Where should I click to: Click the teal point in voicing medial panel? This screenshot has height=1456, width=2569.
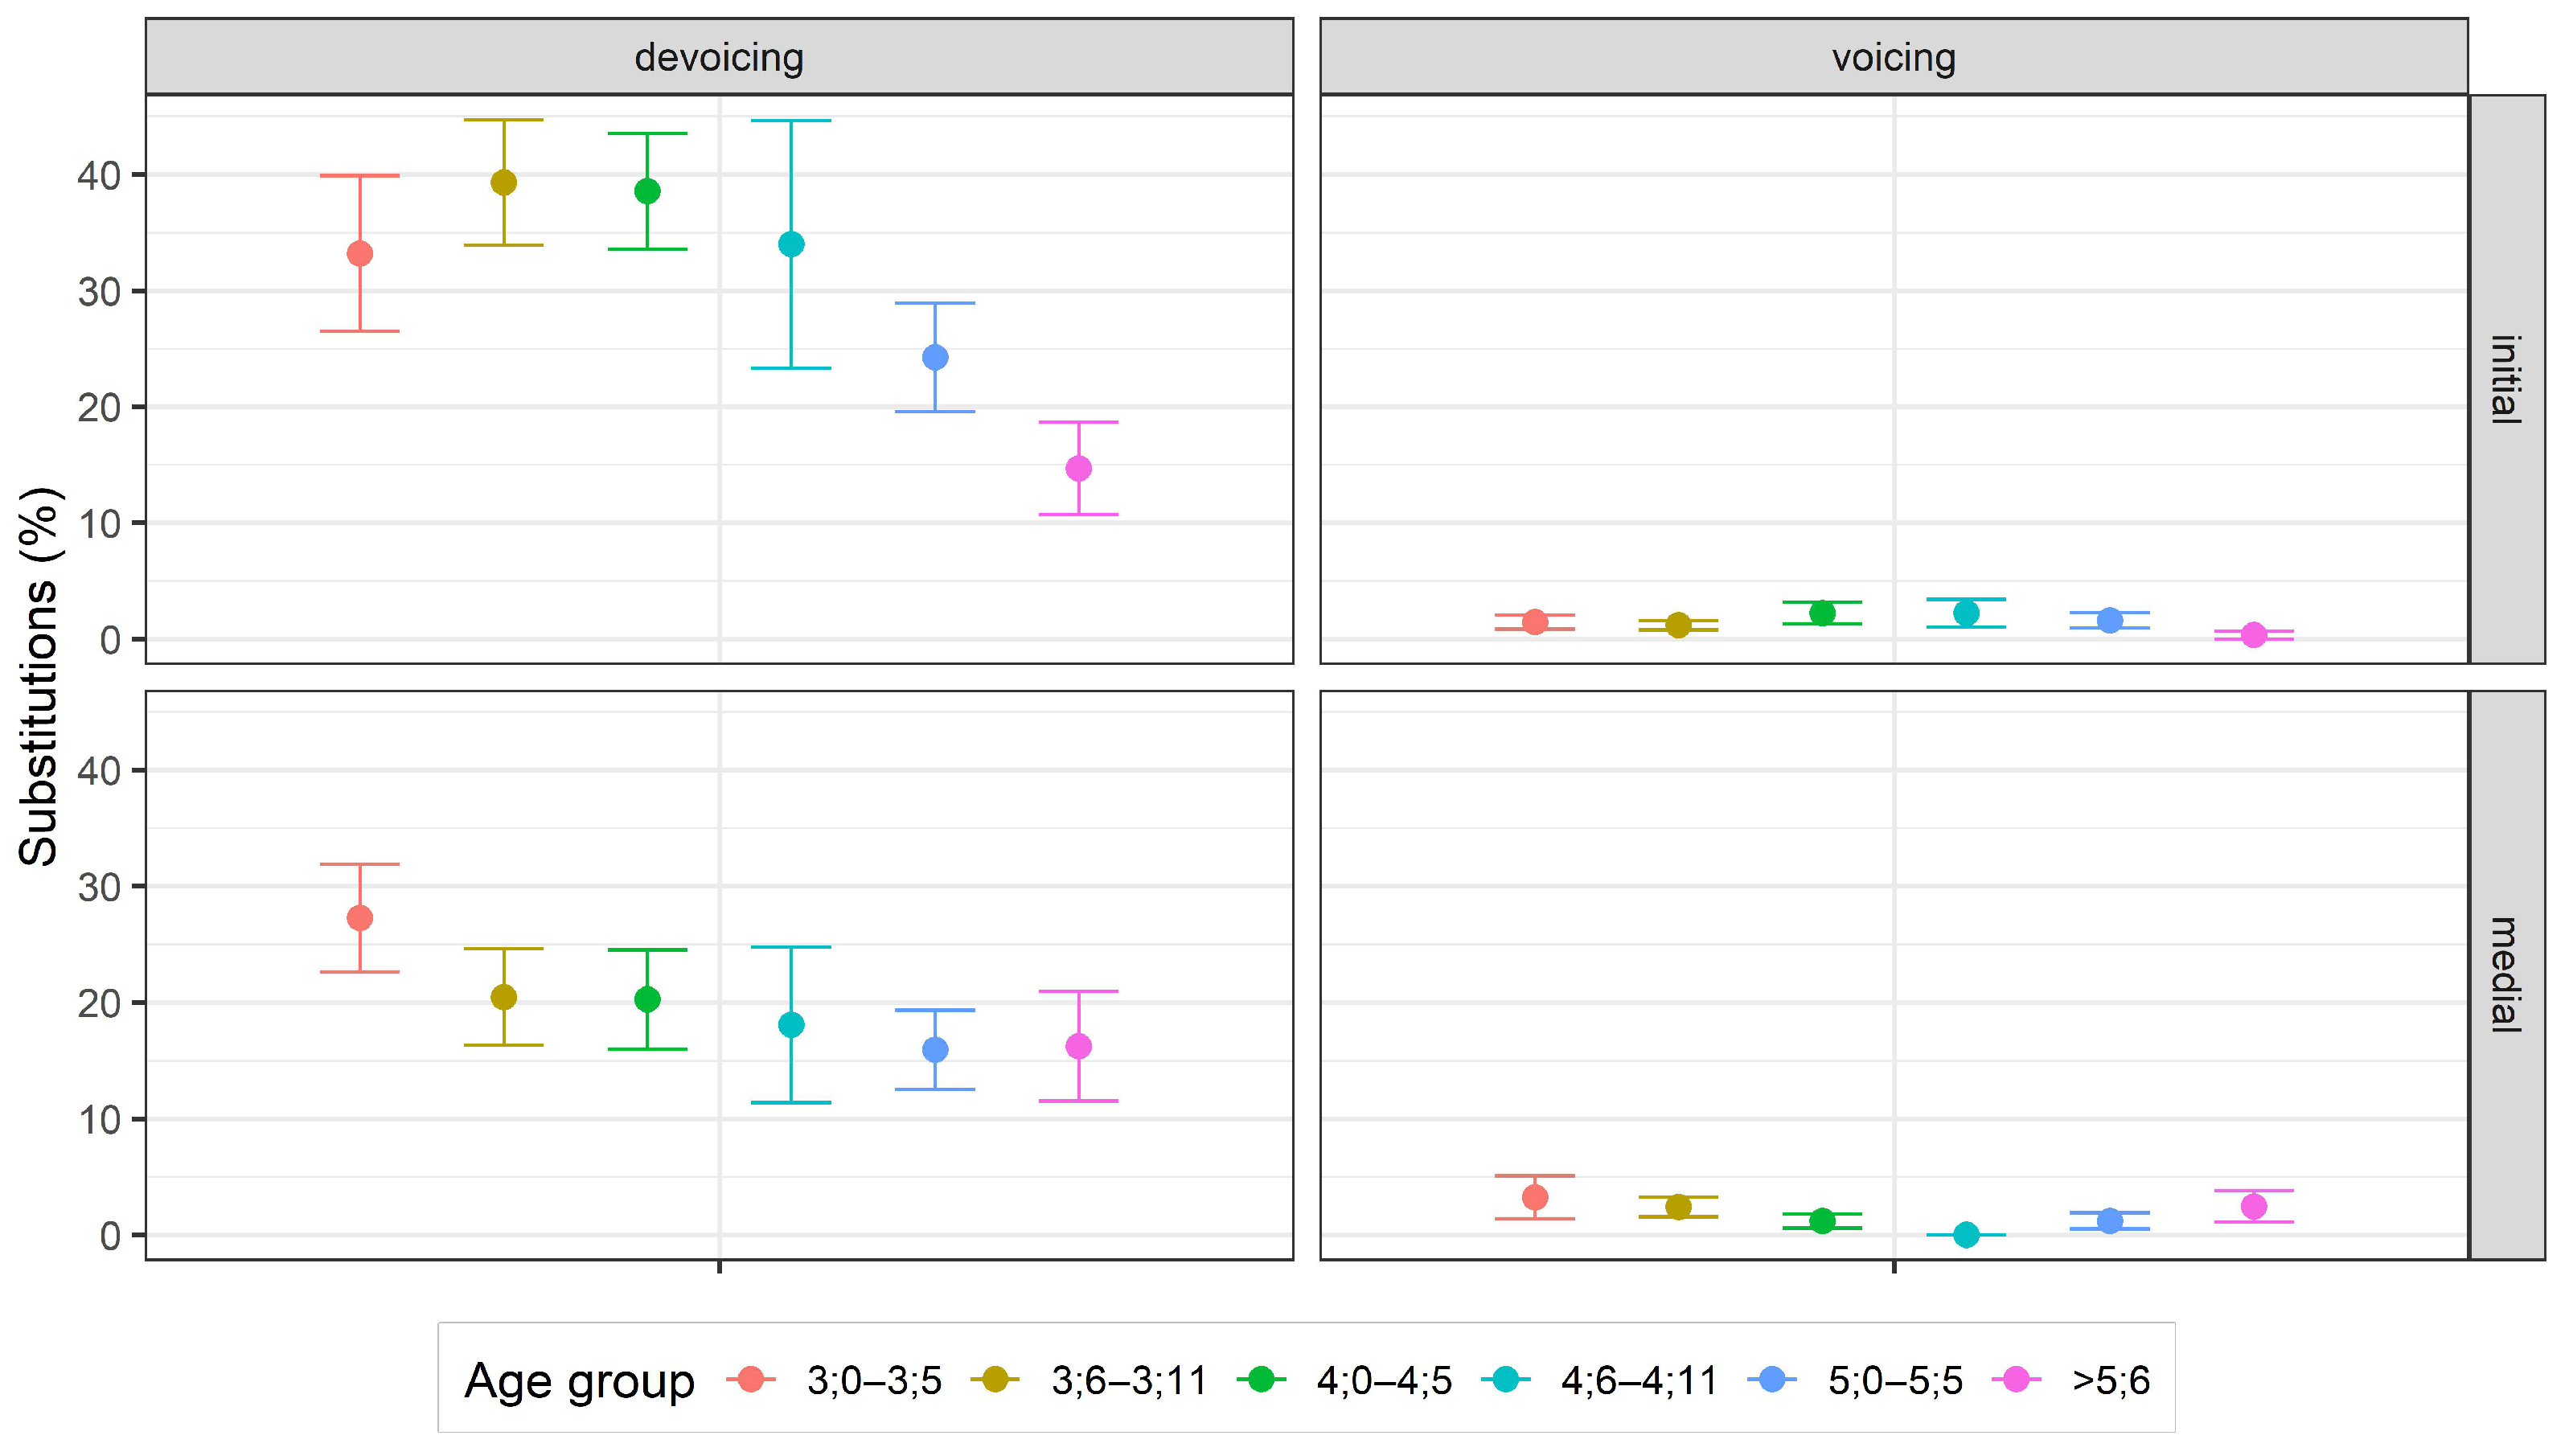[1966, 1235]
